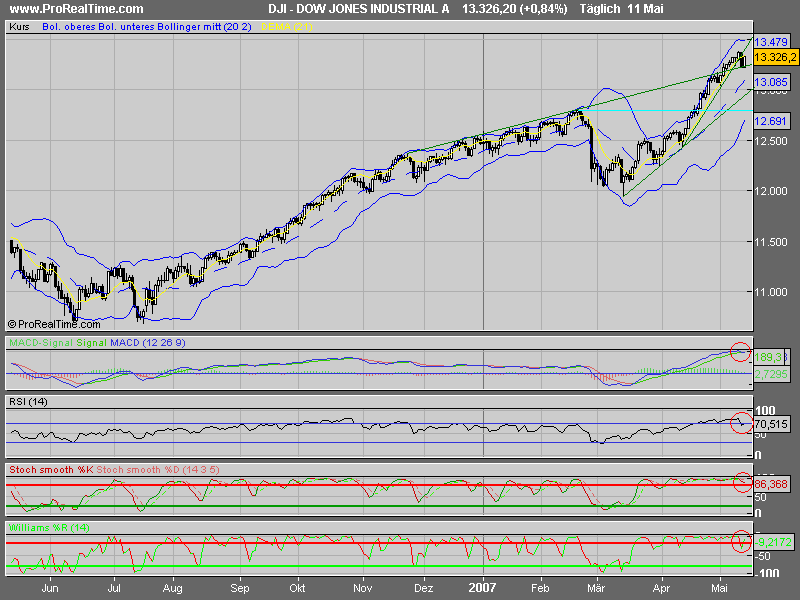The height and width of the screenshot is (600, 800).
Task: Click the ProRealTime.com watermark on the chart
Action: point(55,324)
